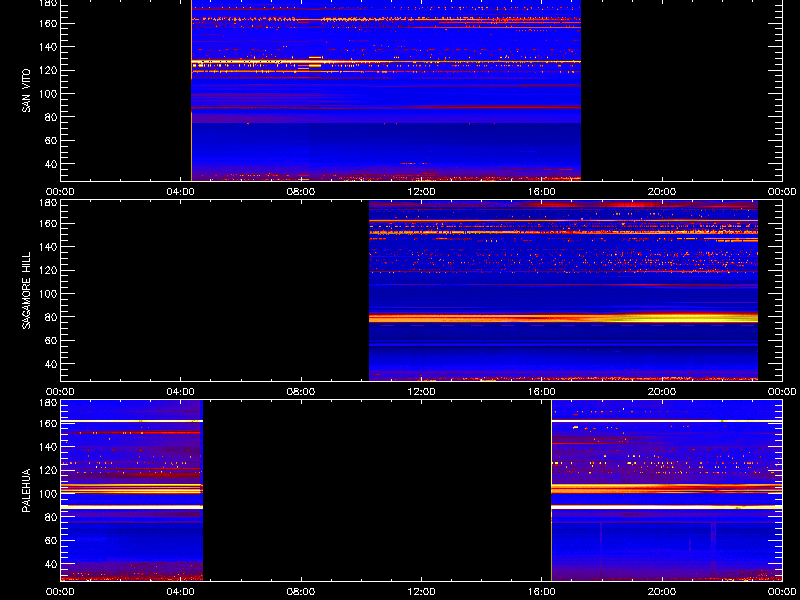
Task: Click the 160 frequency label on San Vito axis
Action: pyautogui.click(x=49, y=23)
